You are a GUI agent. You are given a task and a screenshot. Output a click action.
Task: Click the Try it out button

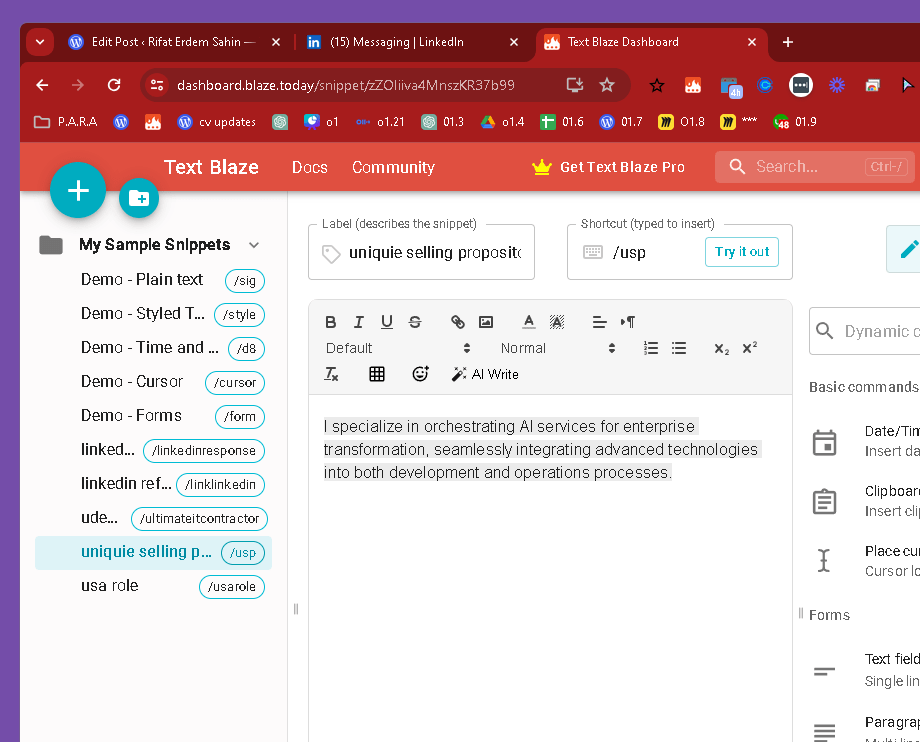[x=742, y=252]
